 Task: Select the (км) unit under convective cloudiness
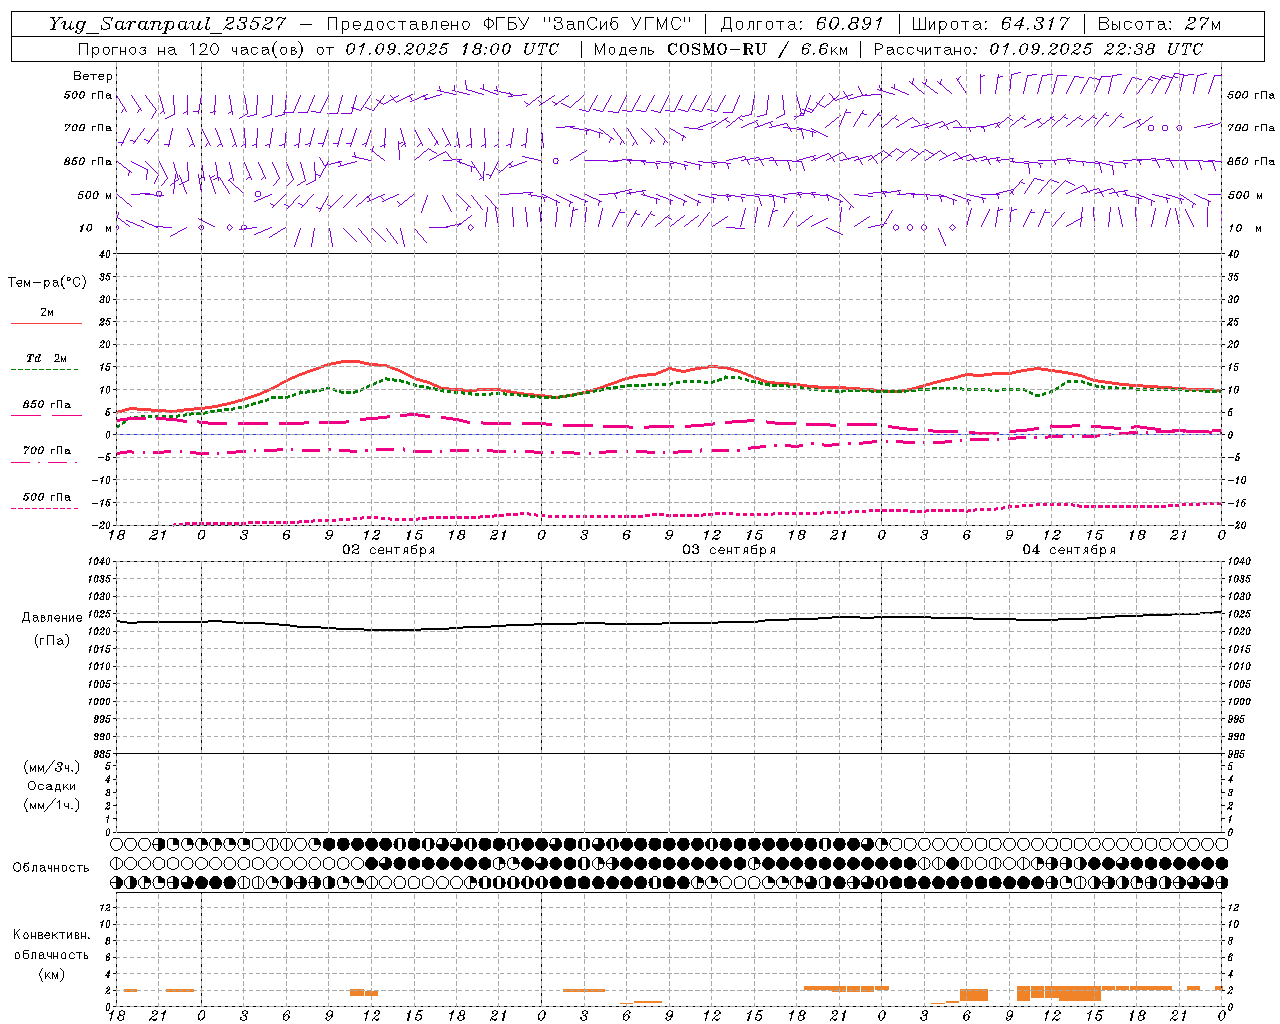(51, 974)
